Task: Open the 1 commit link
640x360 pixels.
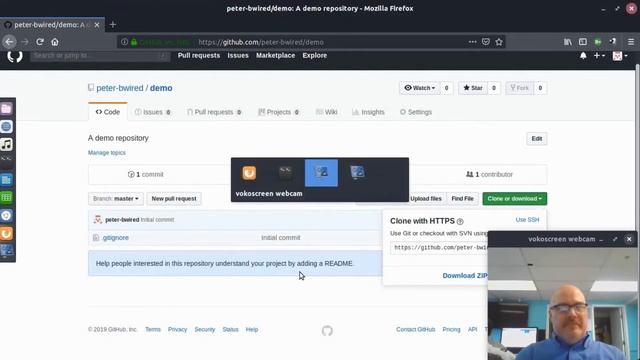Action: [146, 174]
